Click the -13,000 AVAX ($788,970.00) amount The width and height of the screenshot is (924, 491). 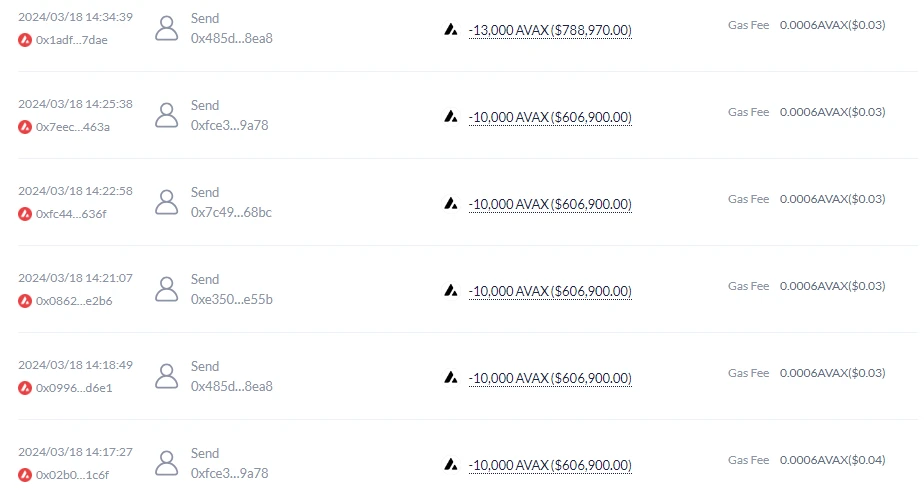(x=550, y=31)
